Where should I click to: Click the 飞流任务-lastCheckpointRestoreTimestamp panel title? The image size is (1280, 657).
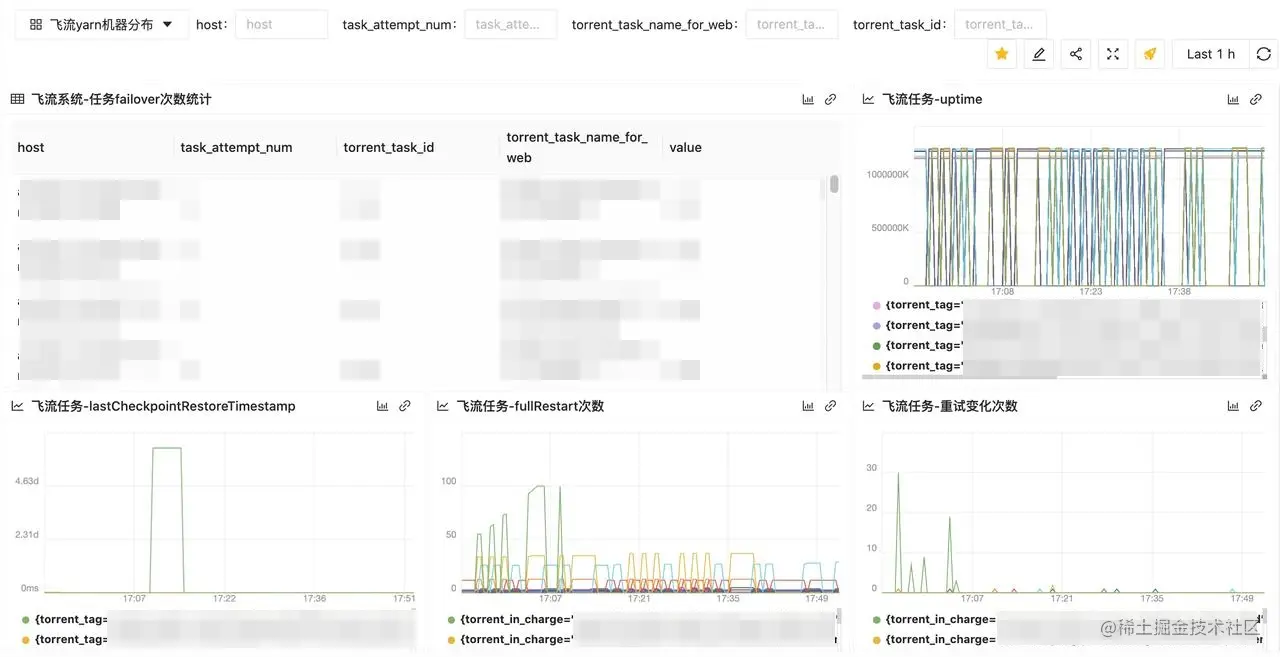(x=163, y=406)
